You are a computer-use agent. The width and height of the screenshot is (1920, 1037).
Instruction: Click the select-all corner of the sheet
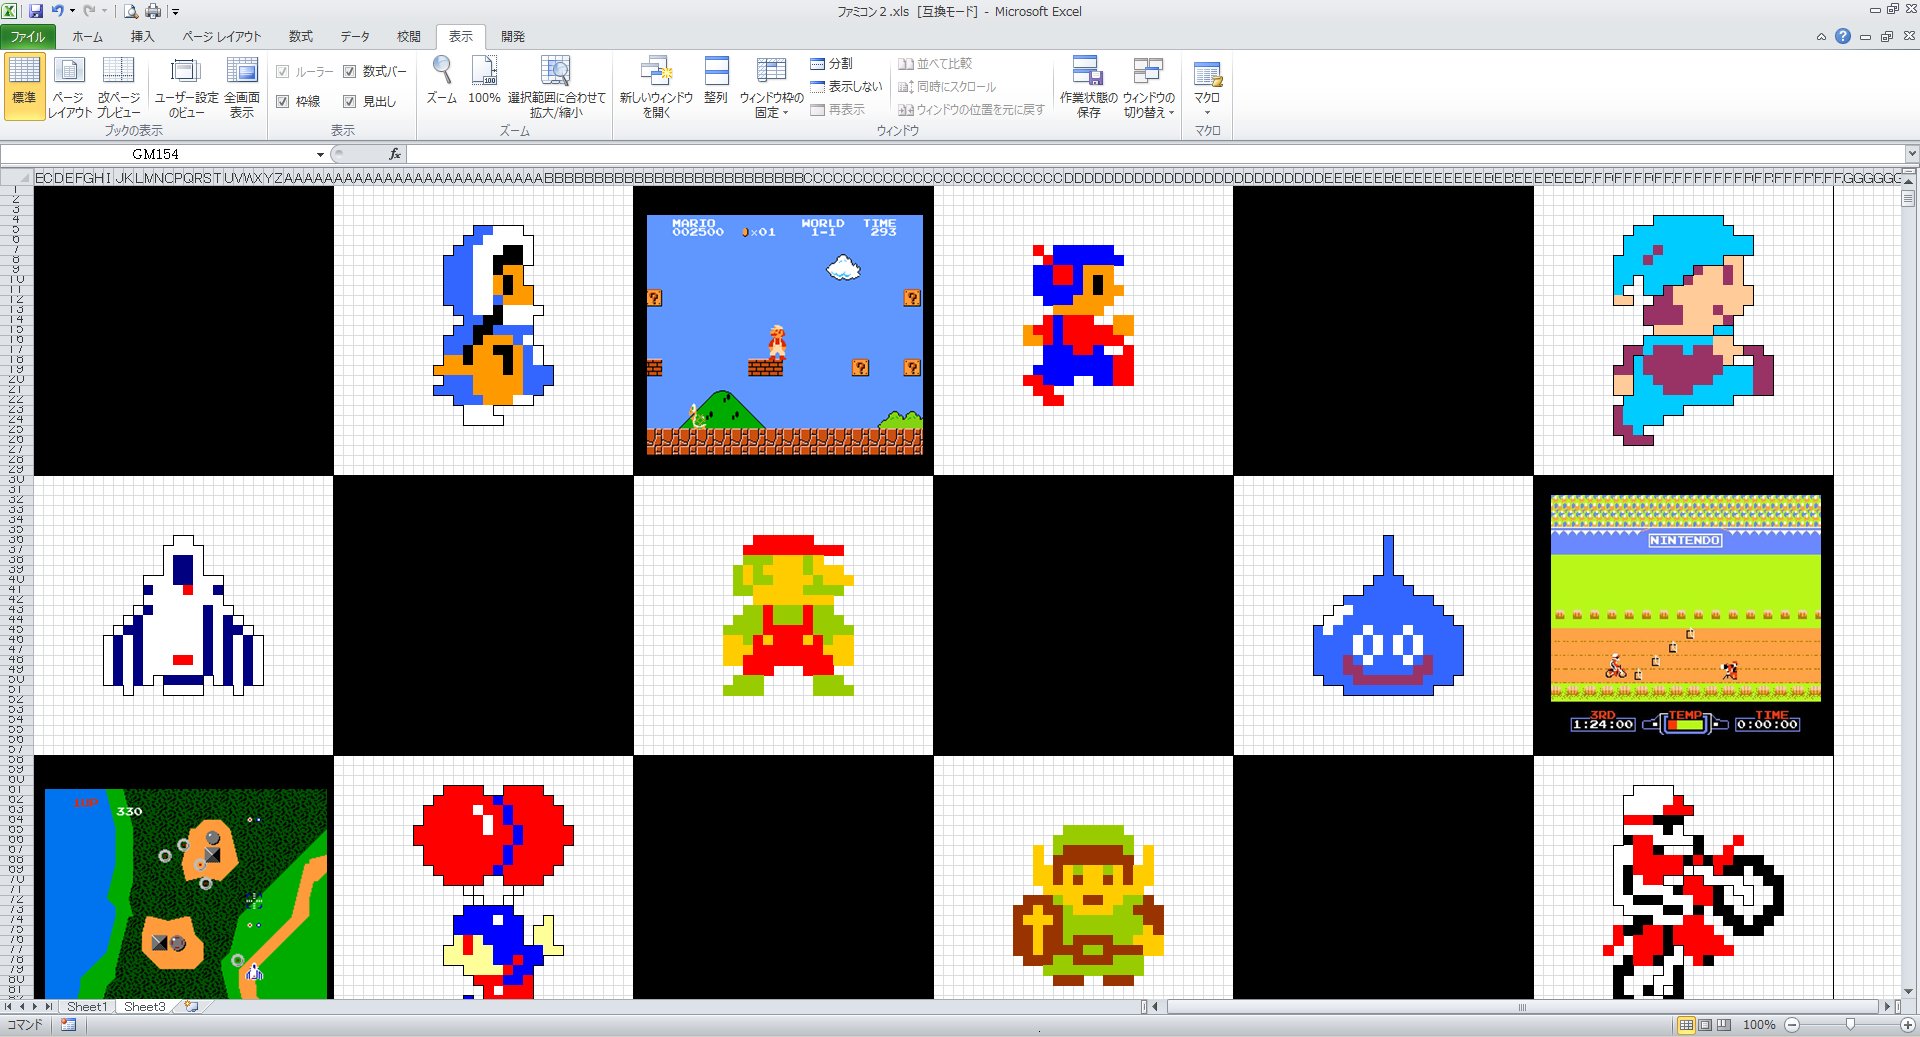[17, 178]
